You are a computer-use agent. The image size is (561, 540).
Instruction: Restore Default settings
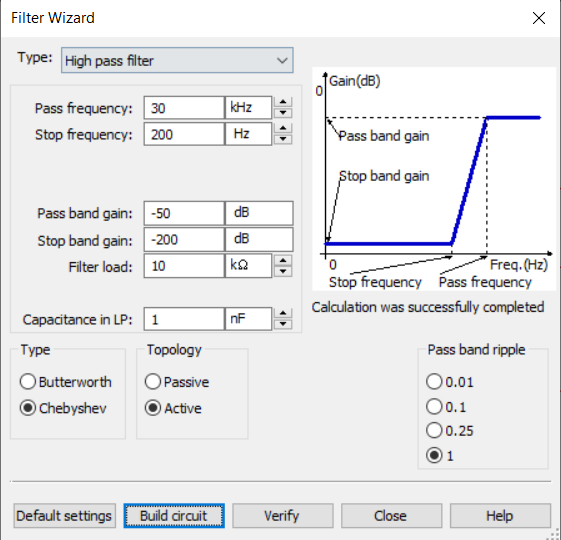coord(65,516)
